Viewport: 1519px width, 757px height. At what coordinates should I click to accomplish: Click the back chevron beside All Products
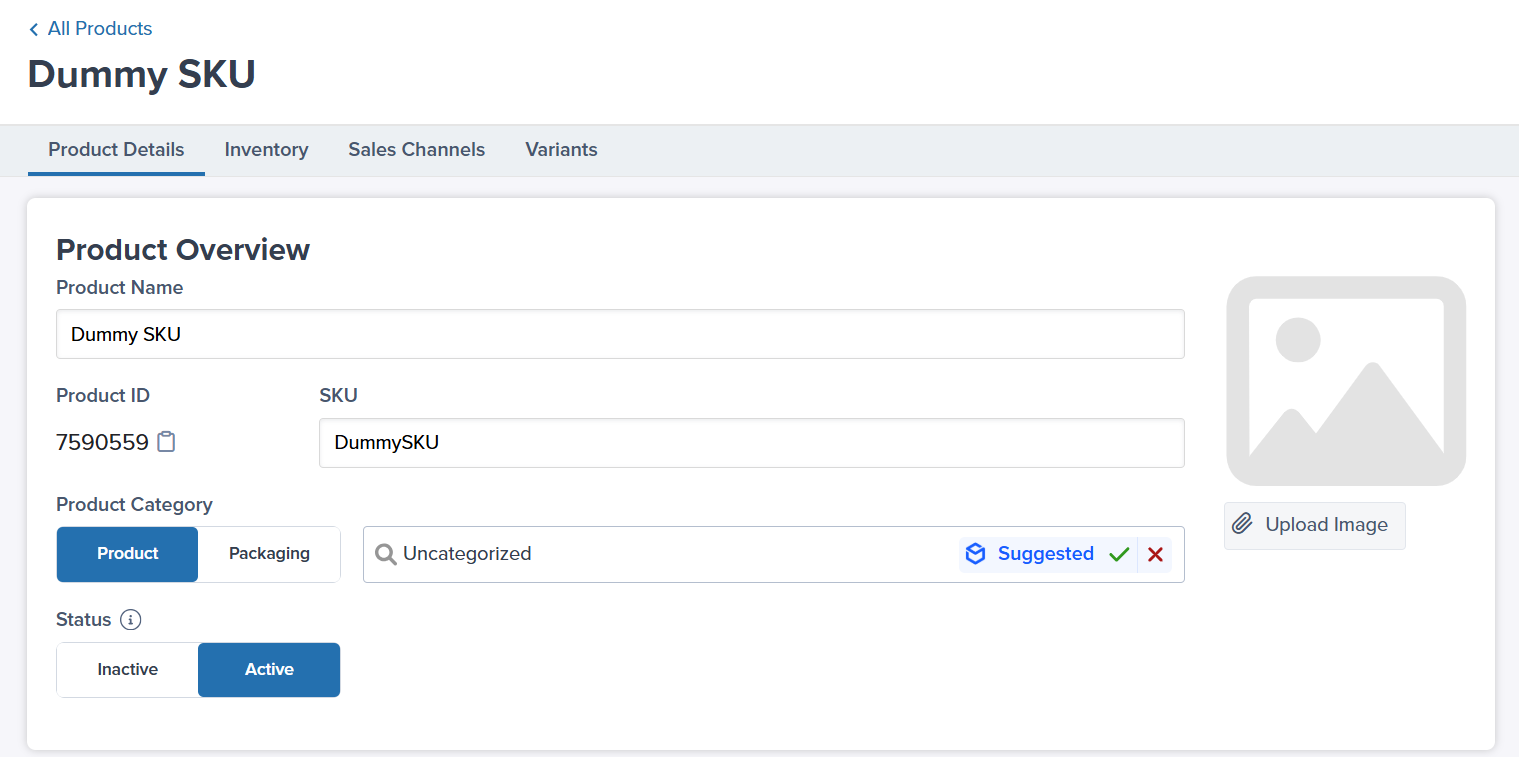click(x=33, y=29)
